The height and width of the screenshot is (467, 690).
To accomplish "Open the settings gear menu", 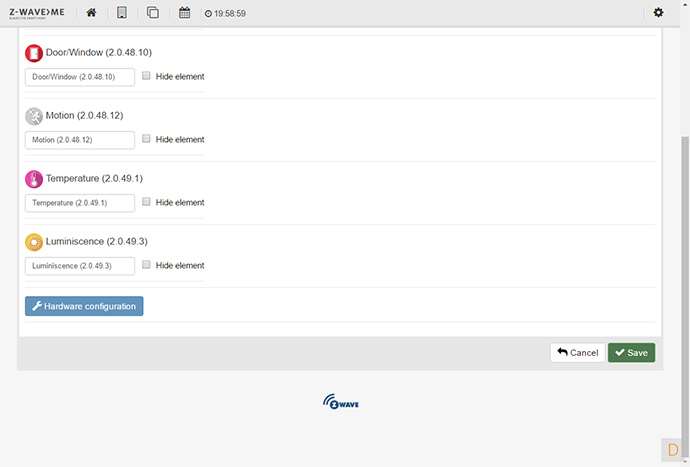I will (658, 12).
